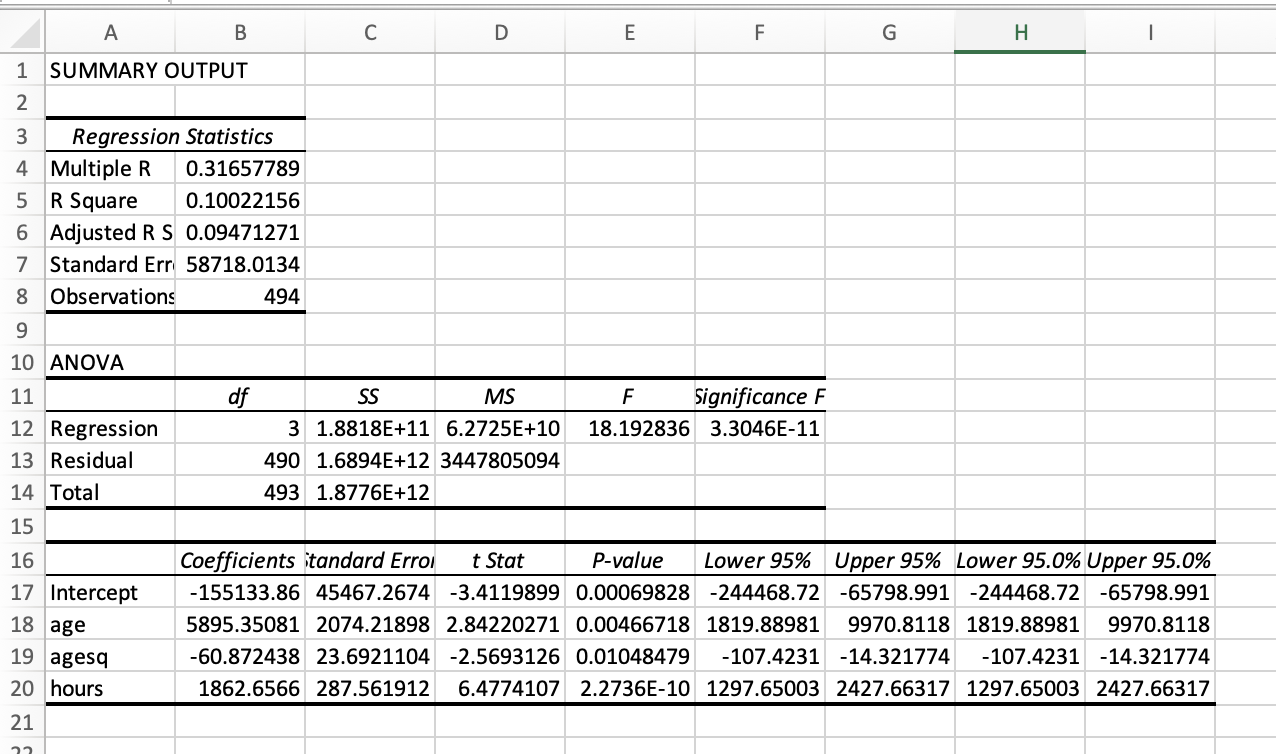This screenshot has height=754, width=1276.
Task: Select the hours row label
Action: pos(110,688)
